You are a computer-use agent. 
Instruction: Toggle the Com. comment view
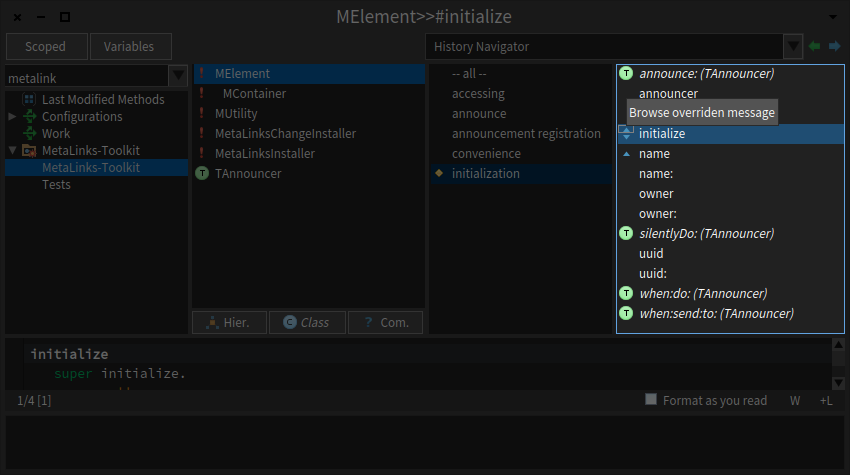coord(385,323)
